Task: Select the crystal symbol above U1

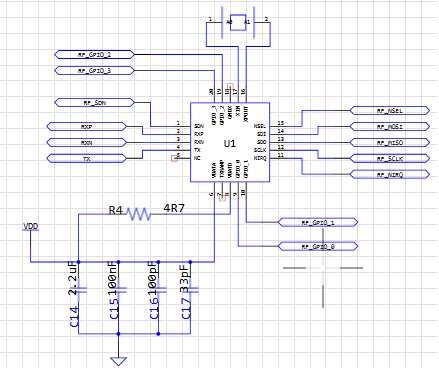Action: [x=238, y=22]
